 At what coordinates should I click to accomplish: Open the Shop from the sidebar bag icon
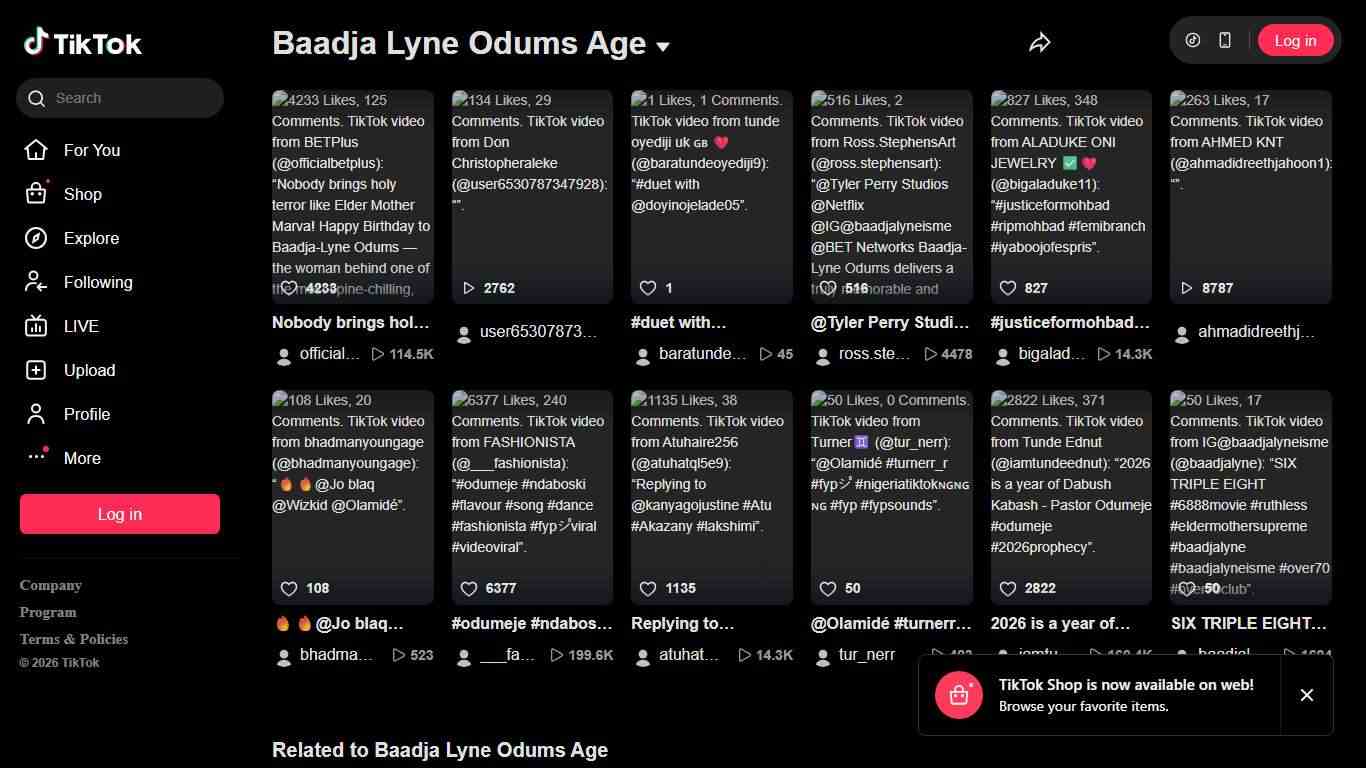tap(36, 194)
